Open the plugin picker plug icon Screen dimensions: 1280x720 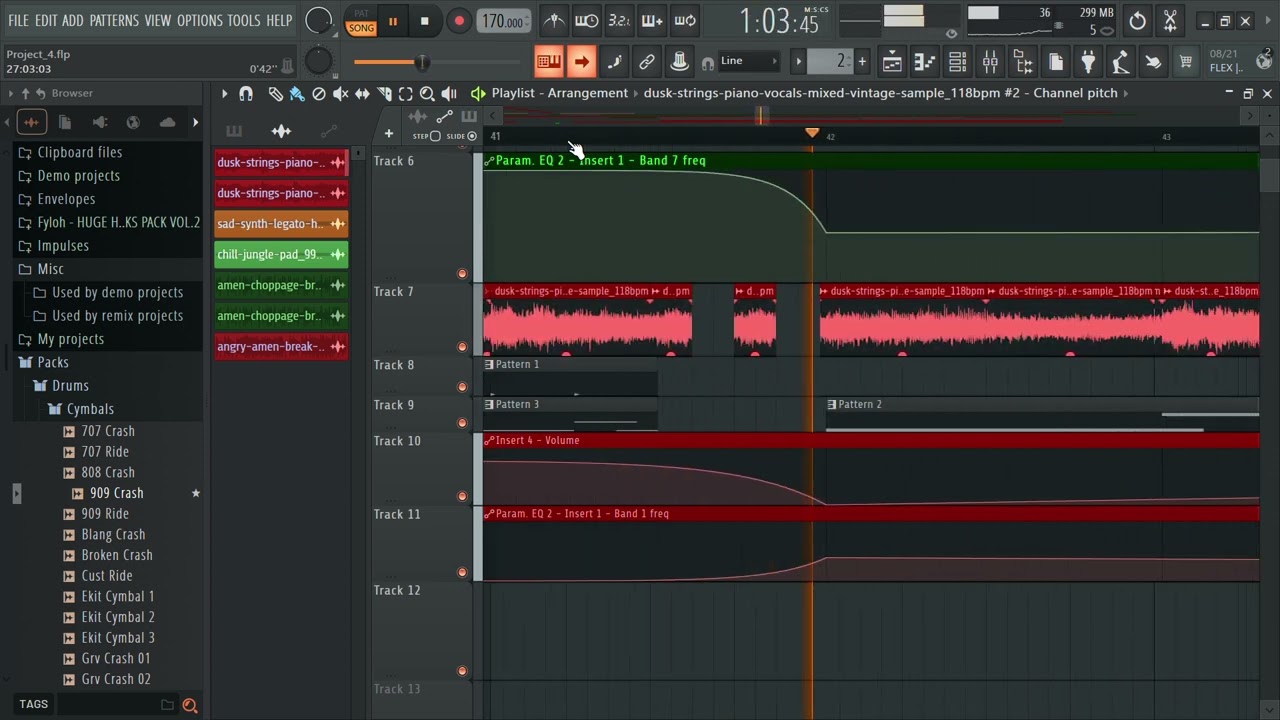[x=1088, y=62]
